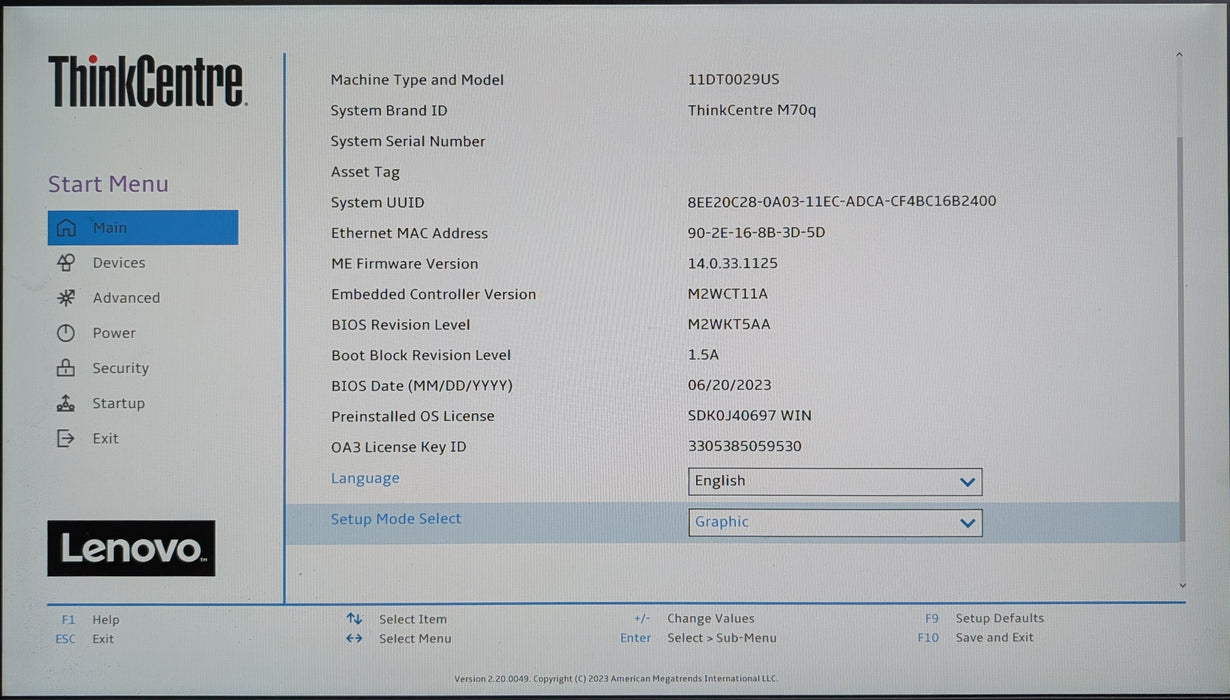Open the Setup Mode Select dropdown showing Graphic
The image size is (1230, 700).
[x=835, y=522]
